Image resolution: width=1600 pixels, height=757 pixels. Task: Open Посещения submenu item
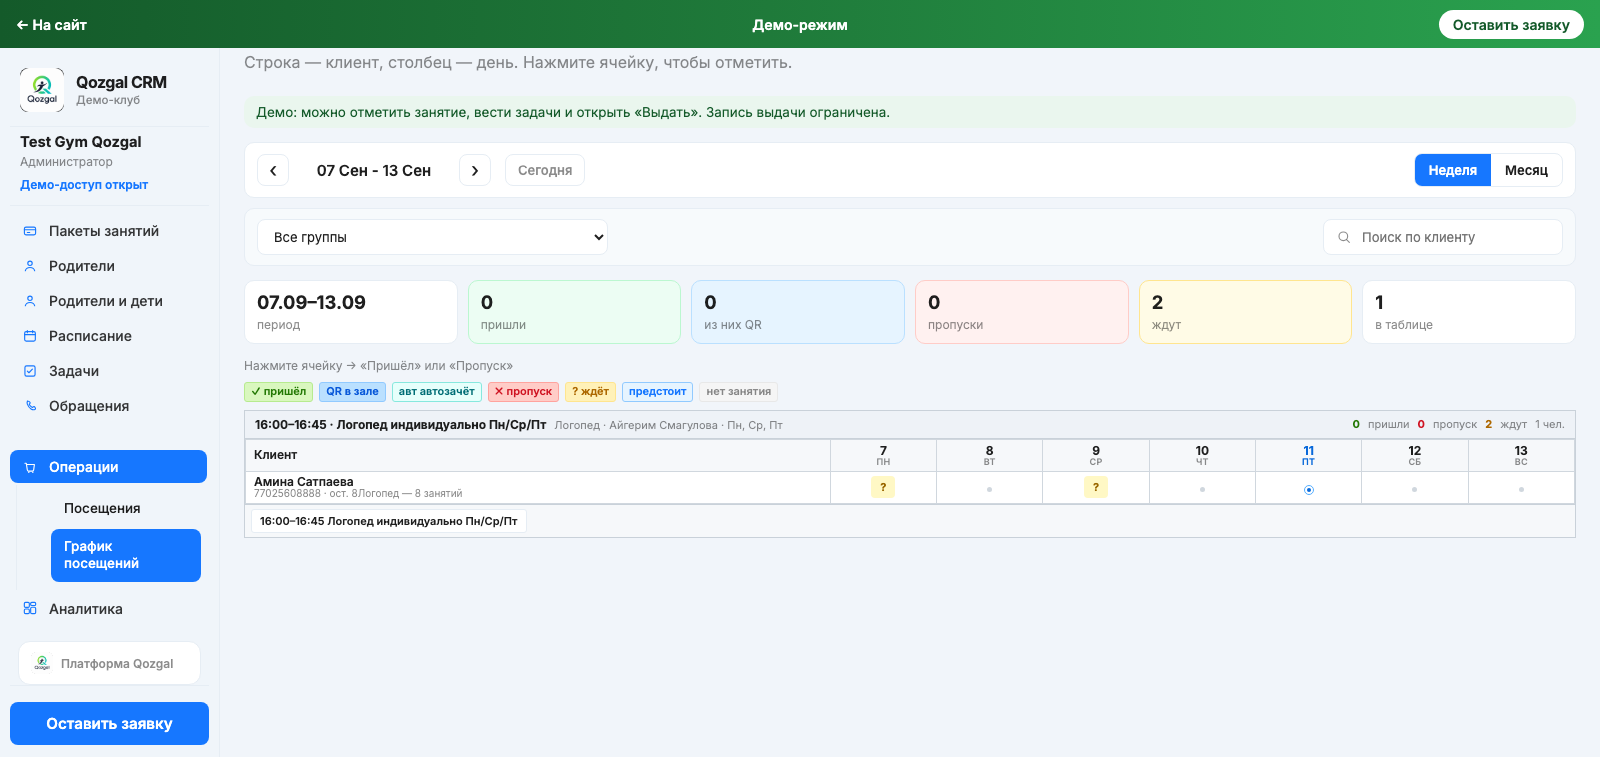tap(126, 508)
